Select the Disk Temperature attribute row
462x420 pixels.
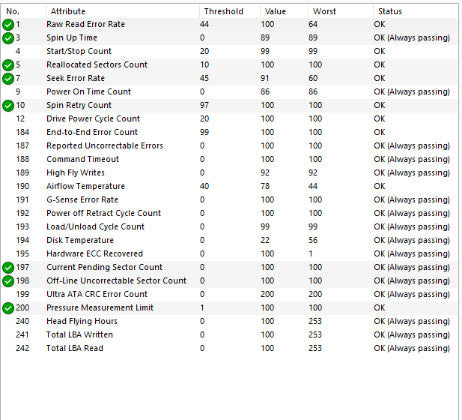(229, 240)
